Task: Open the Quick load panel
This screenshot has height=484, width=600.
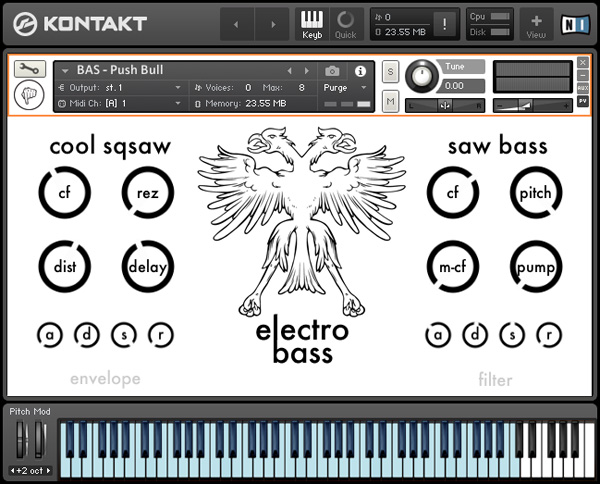Action: coord(346,24)
